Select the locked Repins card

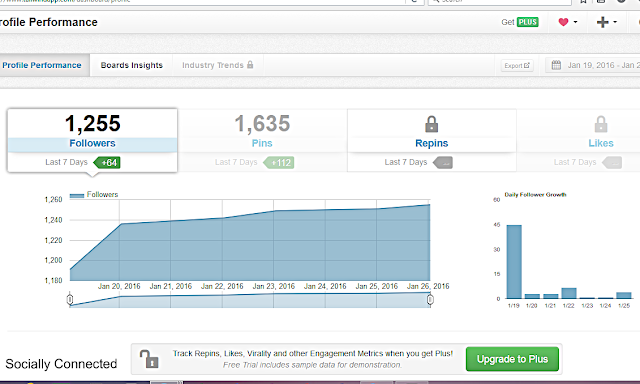point(431,140)
